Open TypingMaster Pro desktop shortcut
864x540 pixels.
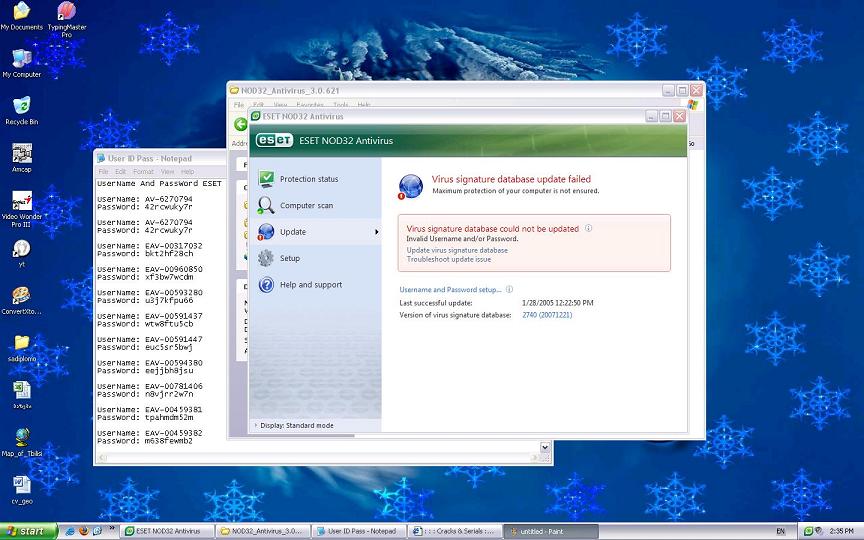[67, 11]
